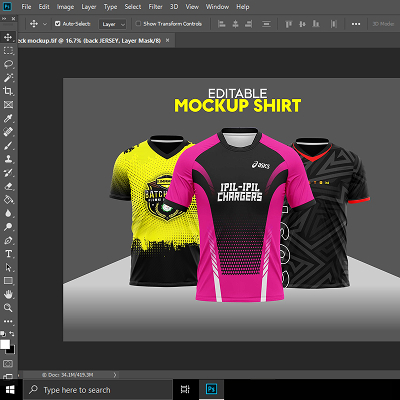This screenshot has width=400, height=400.
Task: Align bottom edges in options bar
Action: 316,24
